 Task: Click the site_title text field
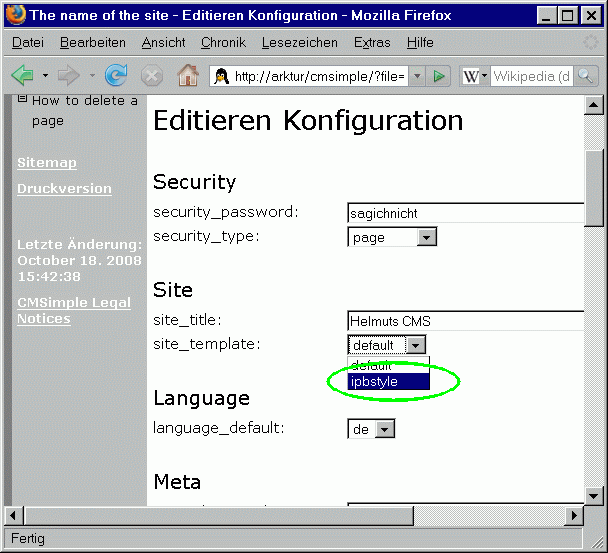pyautogui.click(x=465, y=321)
